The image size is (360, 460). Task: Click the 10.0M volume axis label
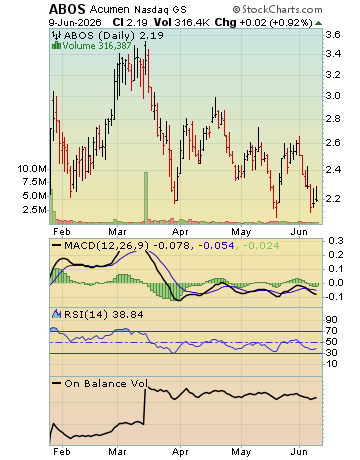[x=32, y=169]
